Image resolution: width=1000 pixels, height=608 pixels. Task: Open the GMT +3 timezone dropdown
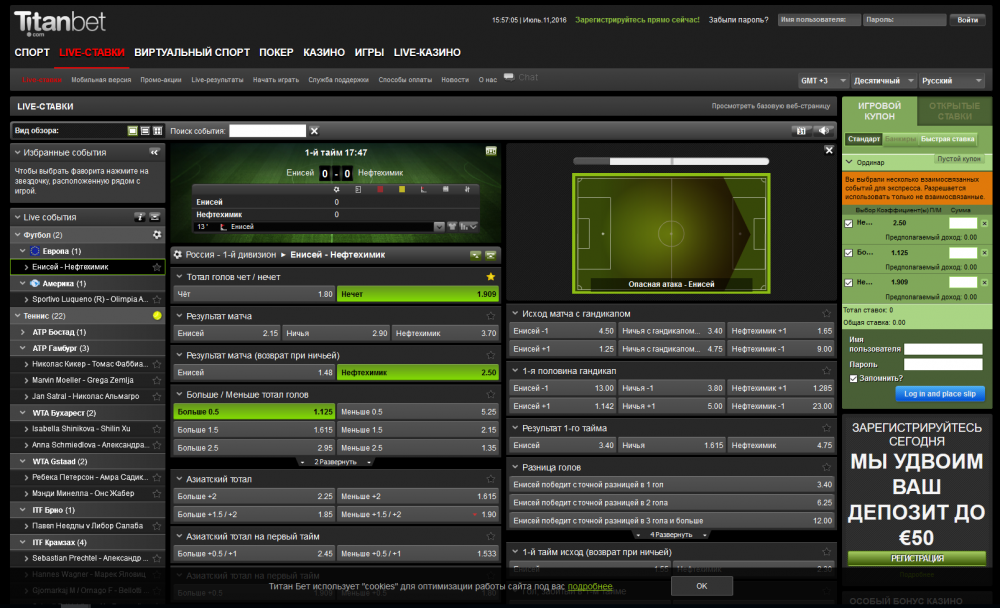click(821, 80)
